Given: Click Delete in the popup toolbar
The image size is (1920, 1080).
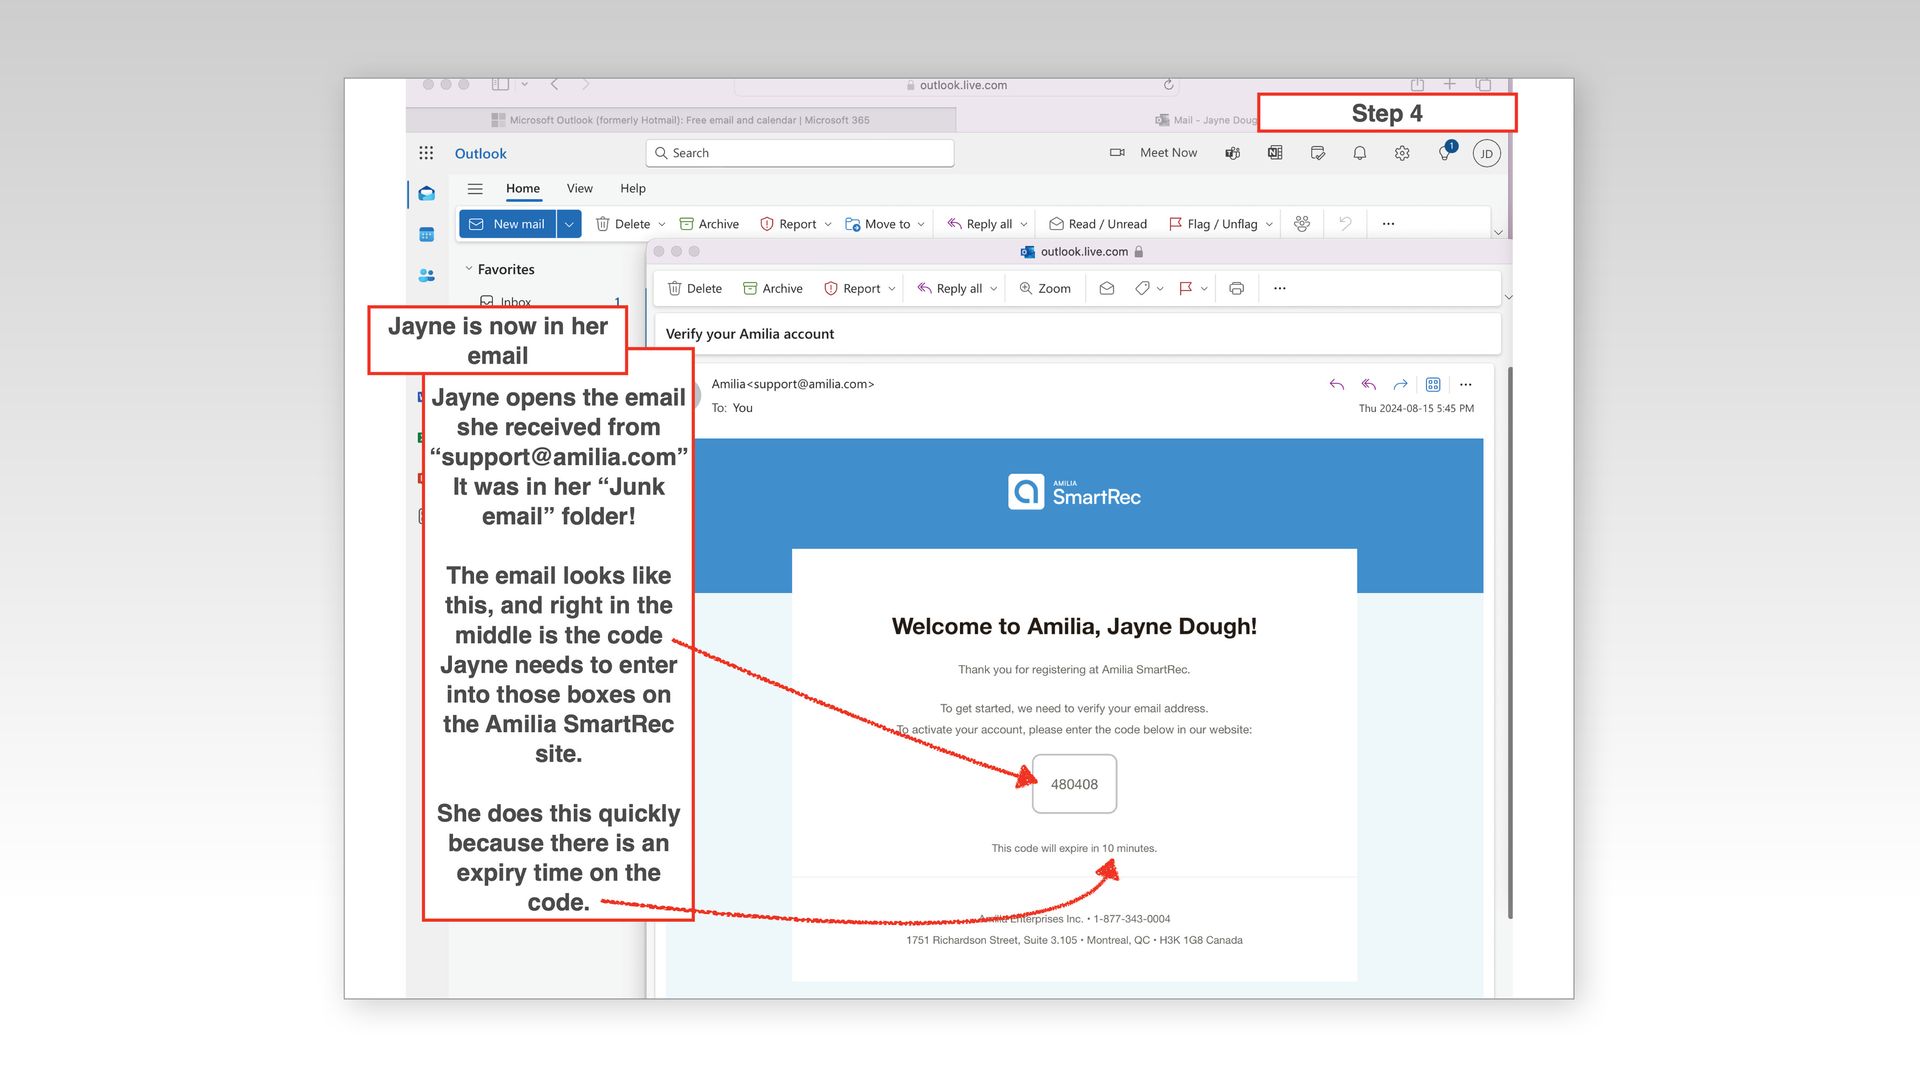Looking at the screenshot, I should (695, 289).
